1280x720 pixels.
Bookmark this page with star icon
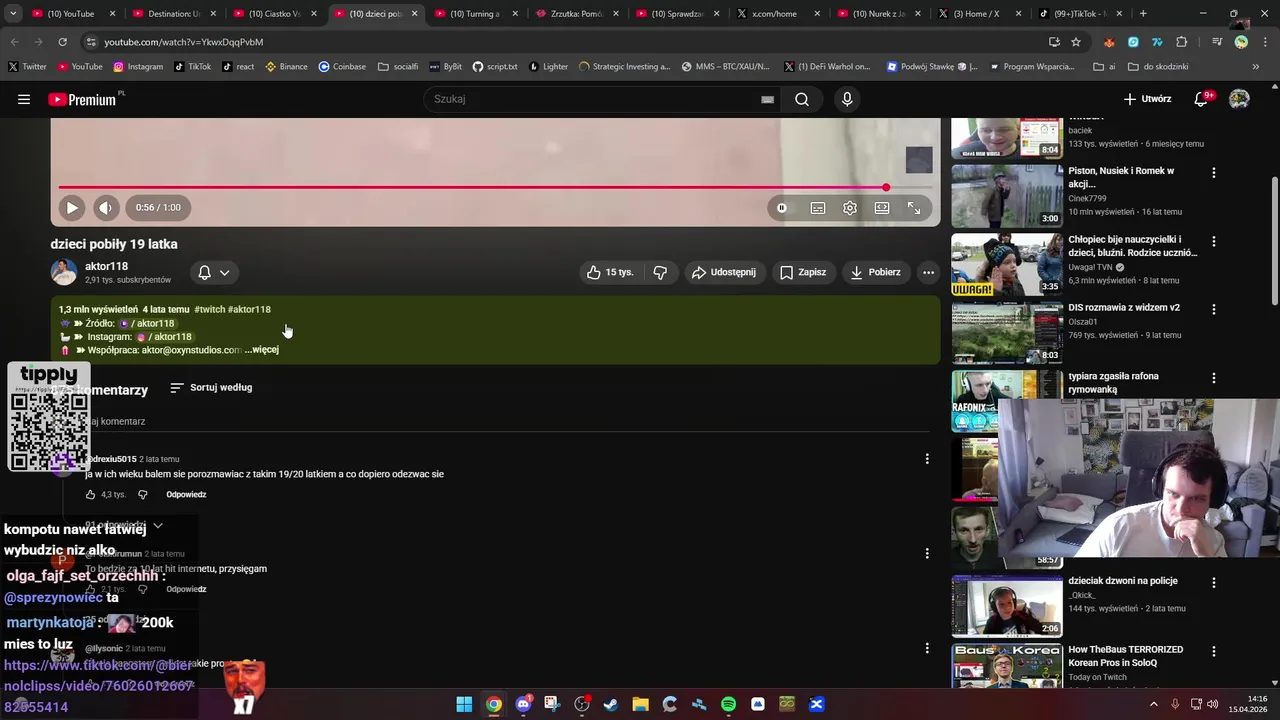1076,42
